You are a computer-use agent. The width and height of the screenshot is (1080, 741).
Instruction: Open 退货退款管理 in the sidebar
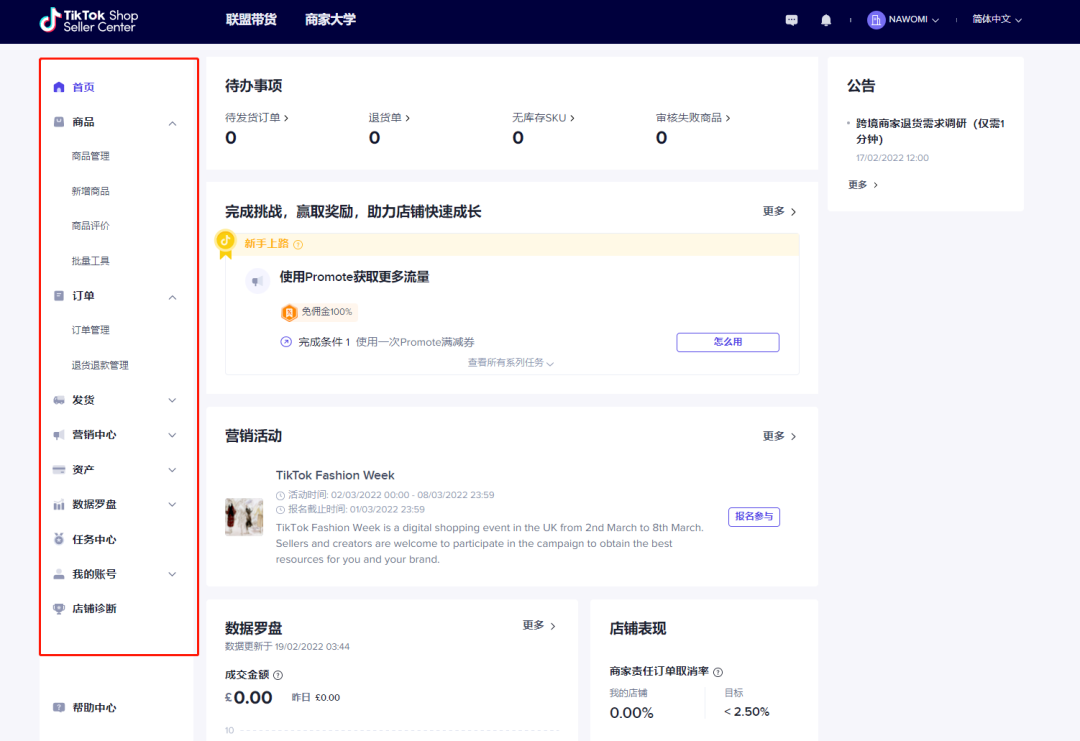coord(100,365)
